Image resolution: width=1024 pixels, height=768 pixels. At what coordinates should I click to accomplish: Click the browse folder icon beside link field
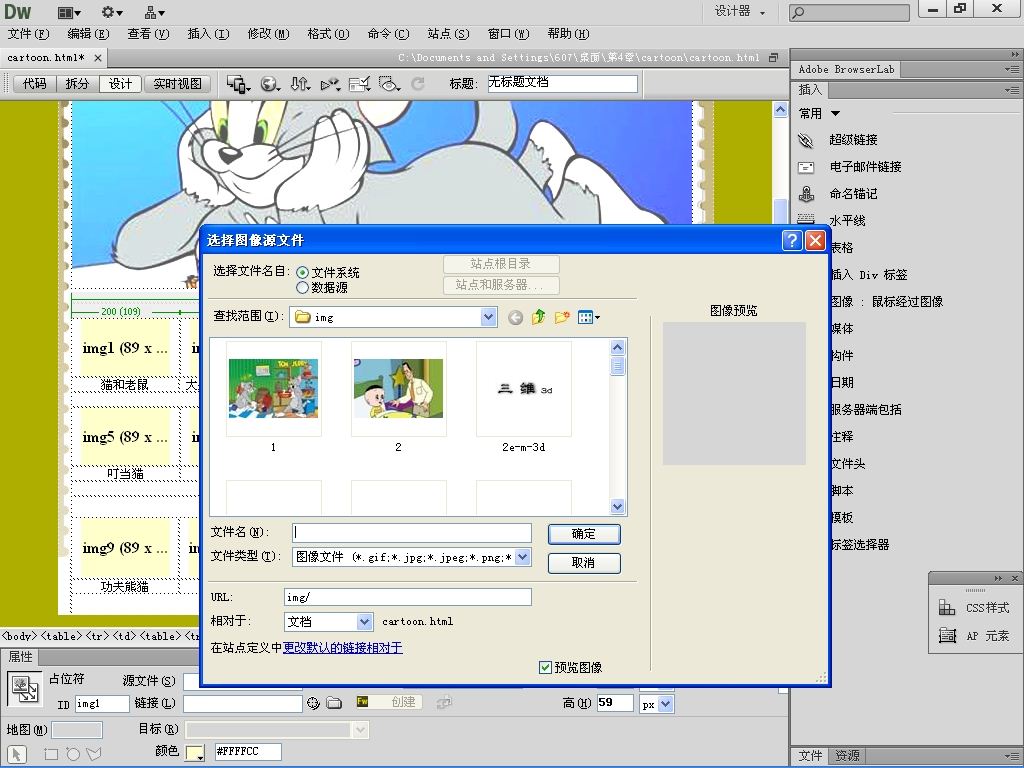coord(334,703)
